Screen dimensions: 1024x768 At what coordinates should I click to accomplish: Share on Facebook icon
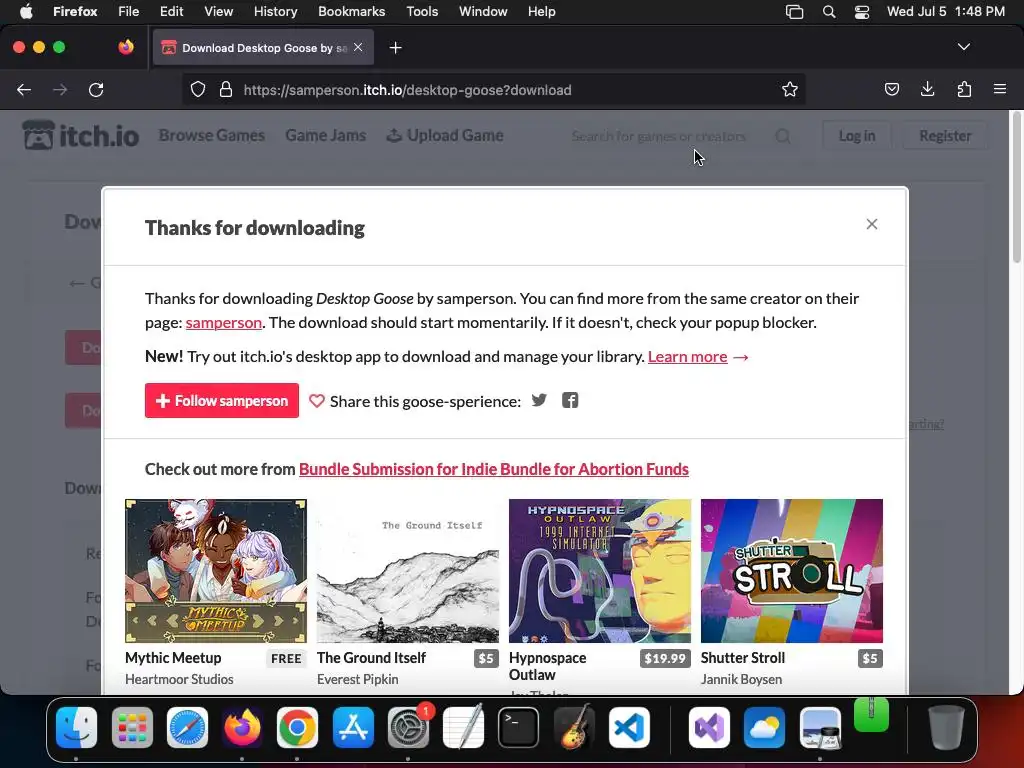point(570,400)
